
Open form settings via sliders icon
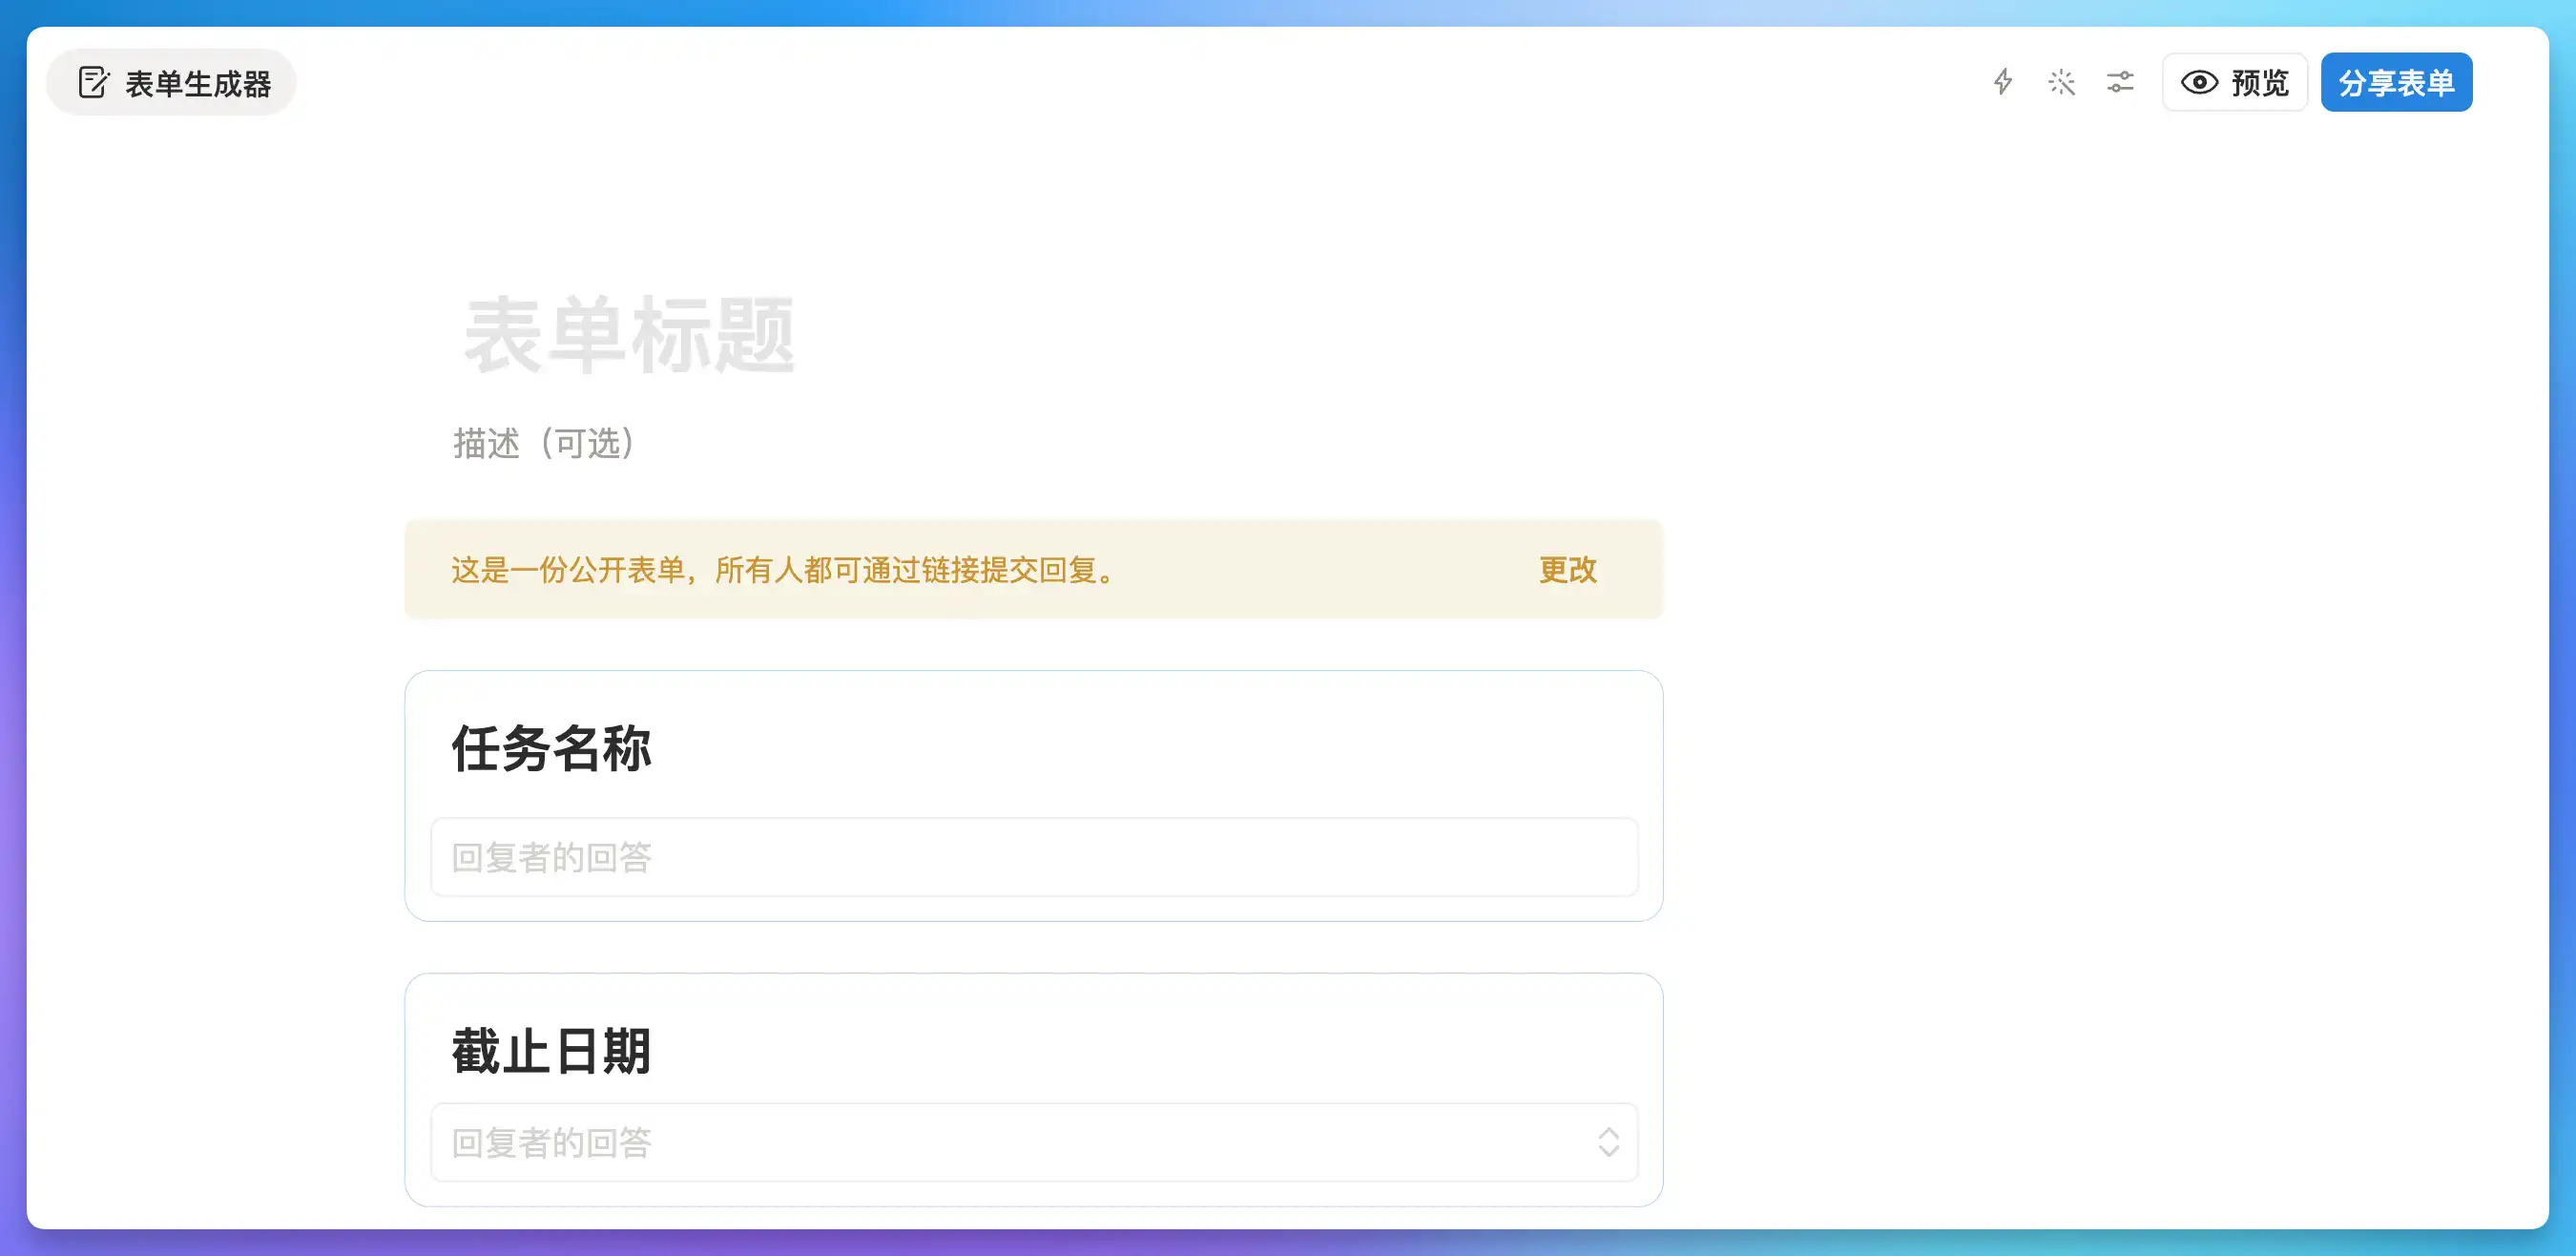[2120, 82]
